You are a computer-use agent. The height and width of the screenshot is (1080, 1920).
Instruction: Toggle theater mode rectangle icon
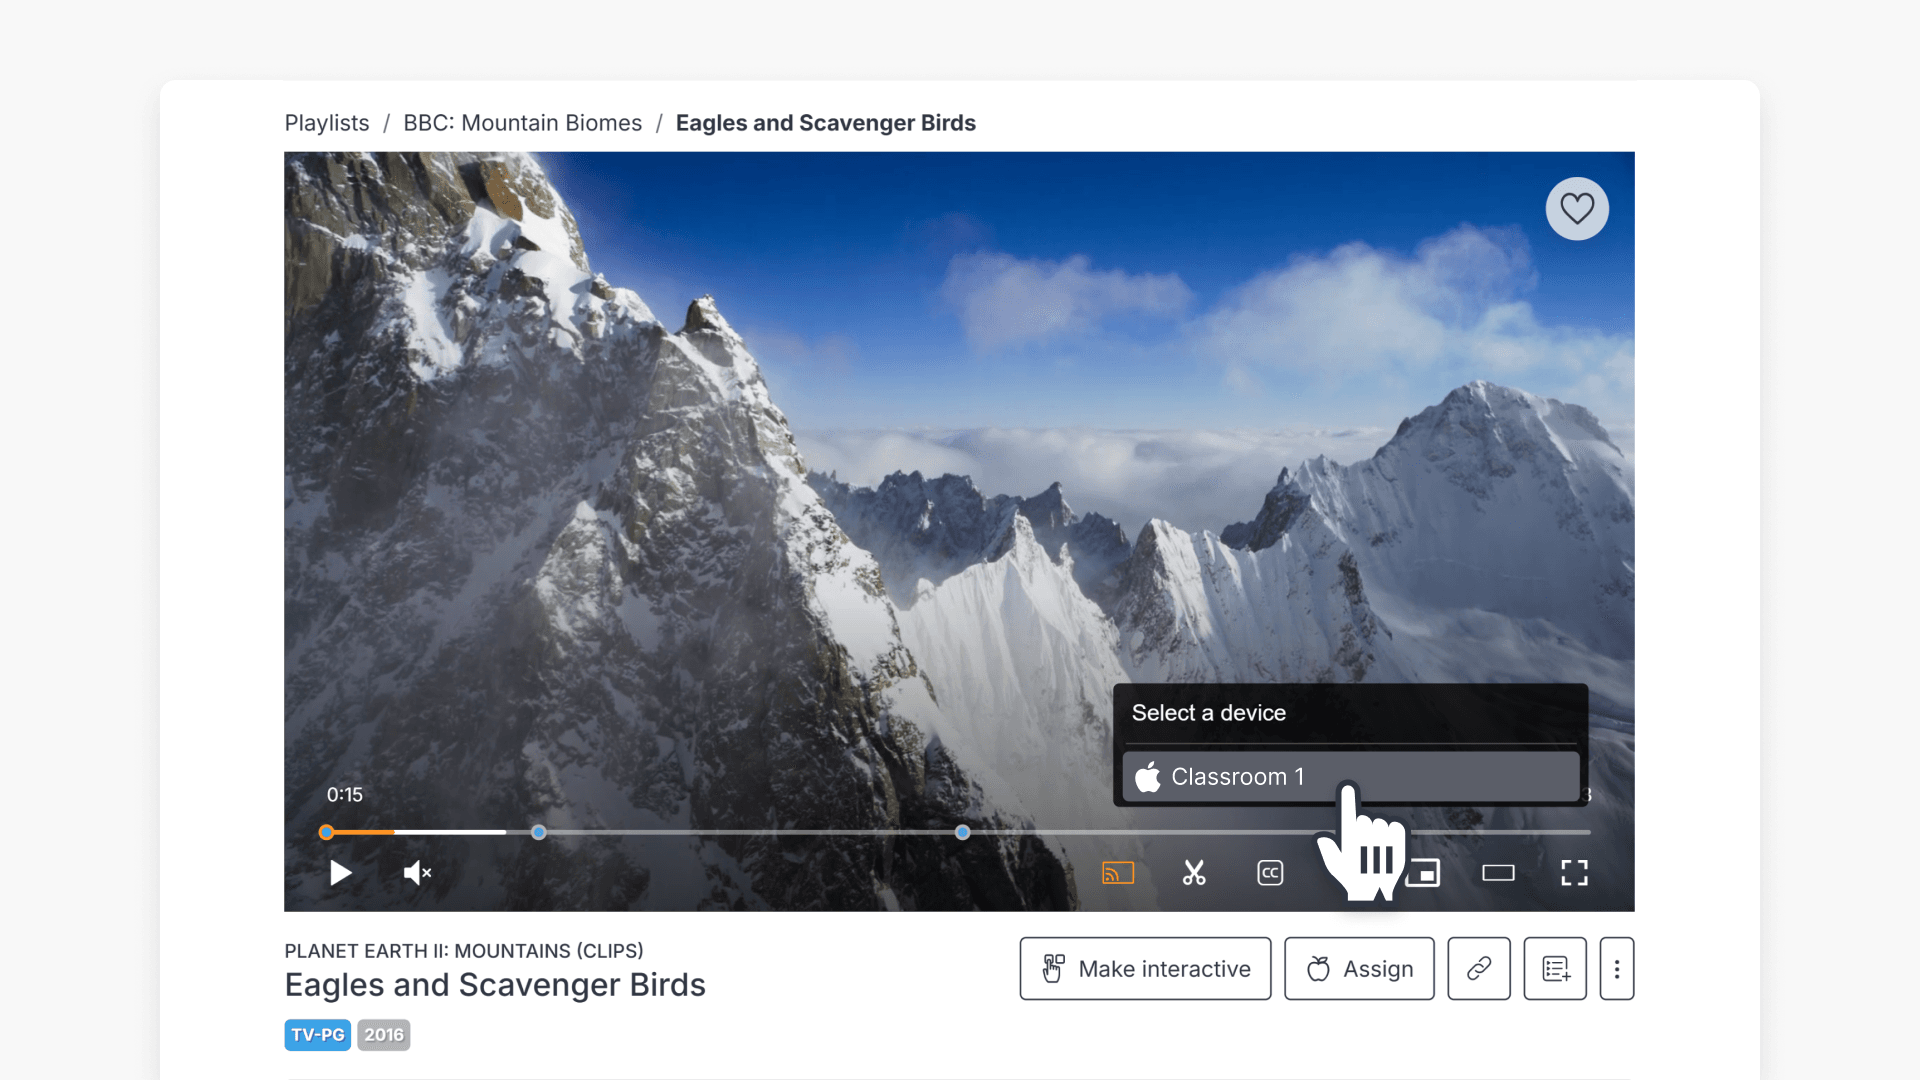point(1498,873)
